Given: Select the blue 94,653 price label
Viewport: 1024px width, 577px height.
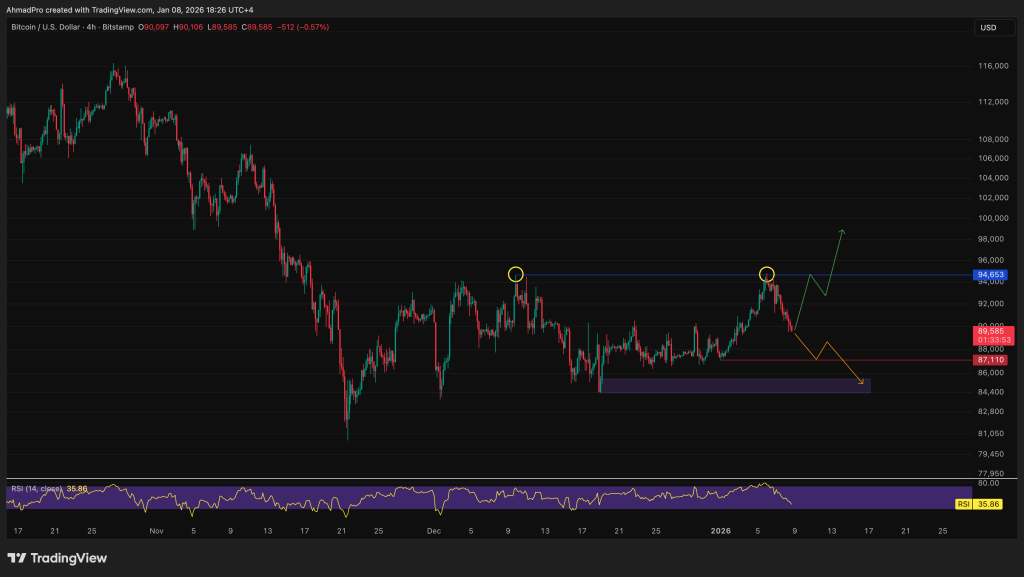Looking at the screenshot, I should tap(990, 275).
